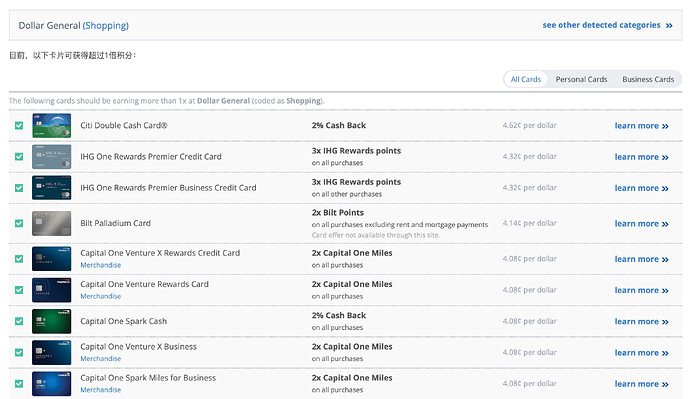Image resolution: width=690 pixels, height=399 pixels.
Task: Select the Citi Double Cash Card® name
Action: pyautogui.click(x=124, y=125)
